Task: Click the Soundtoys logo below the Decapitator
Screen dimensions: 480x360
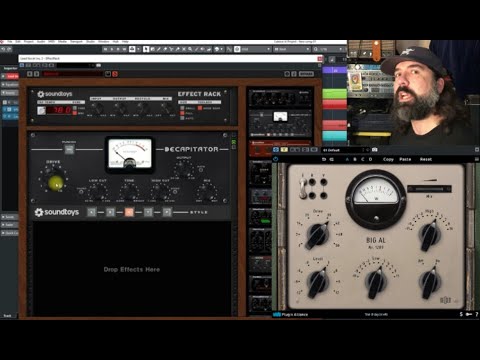Action: pyautogui.click(x=57, y=212)
